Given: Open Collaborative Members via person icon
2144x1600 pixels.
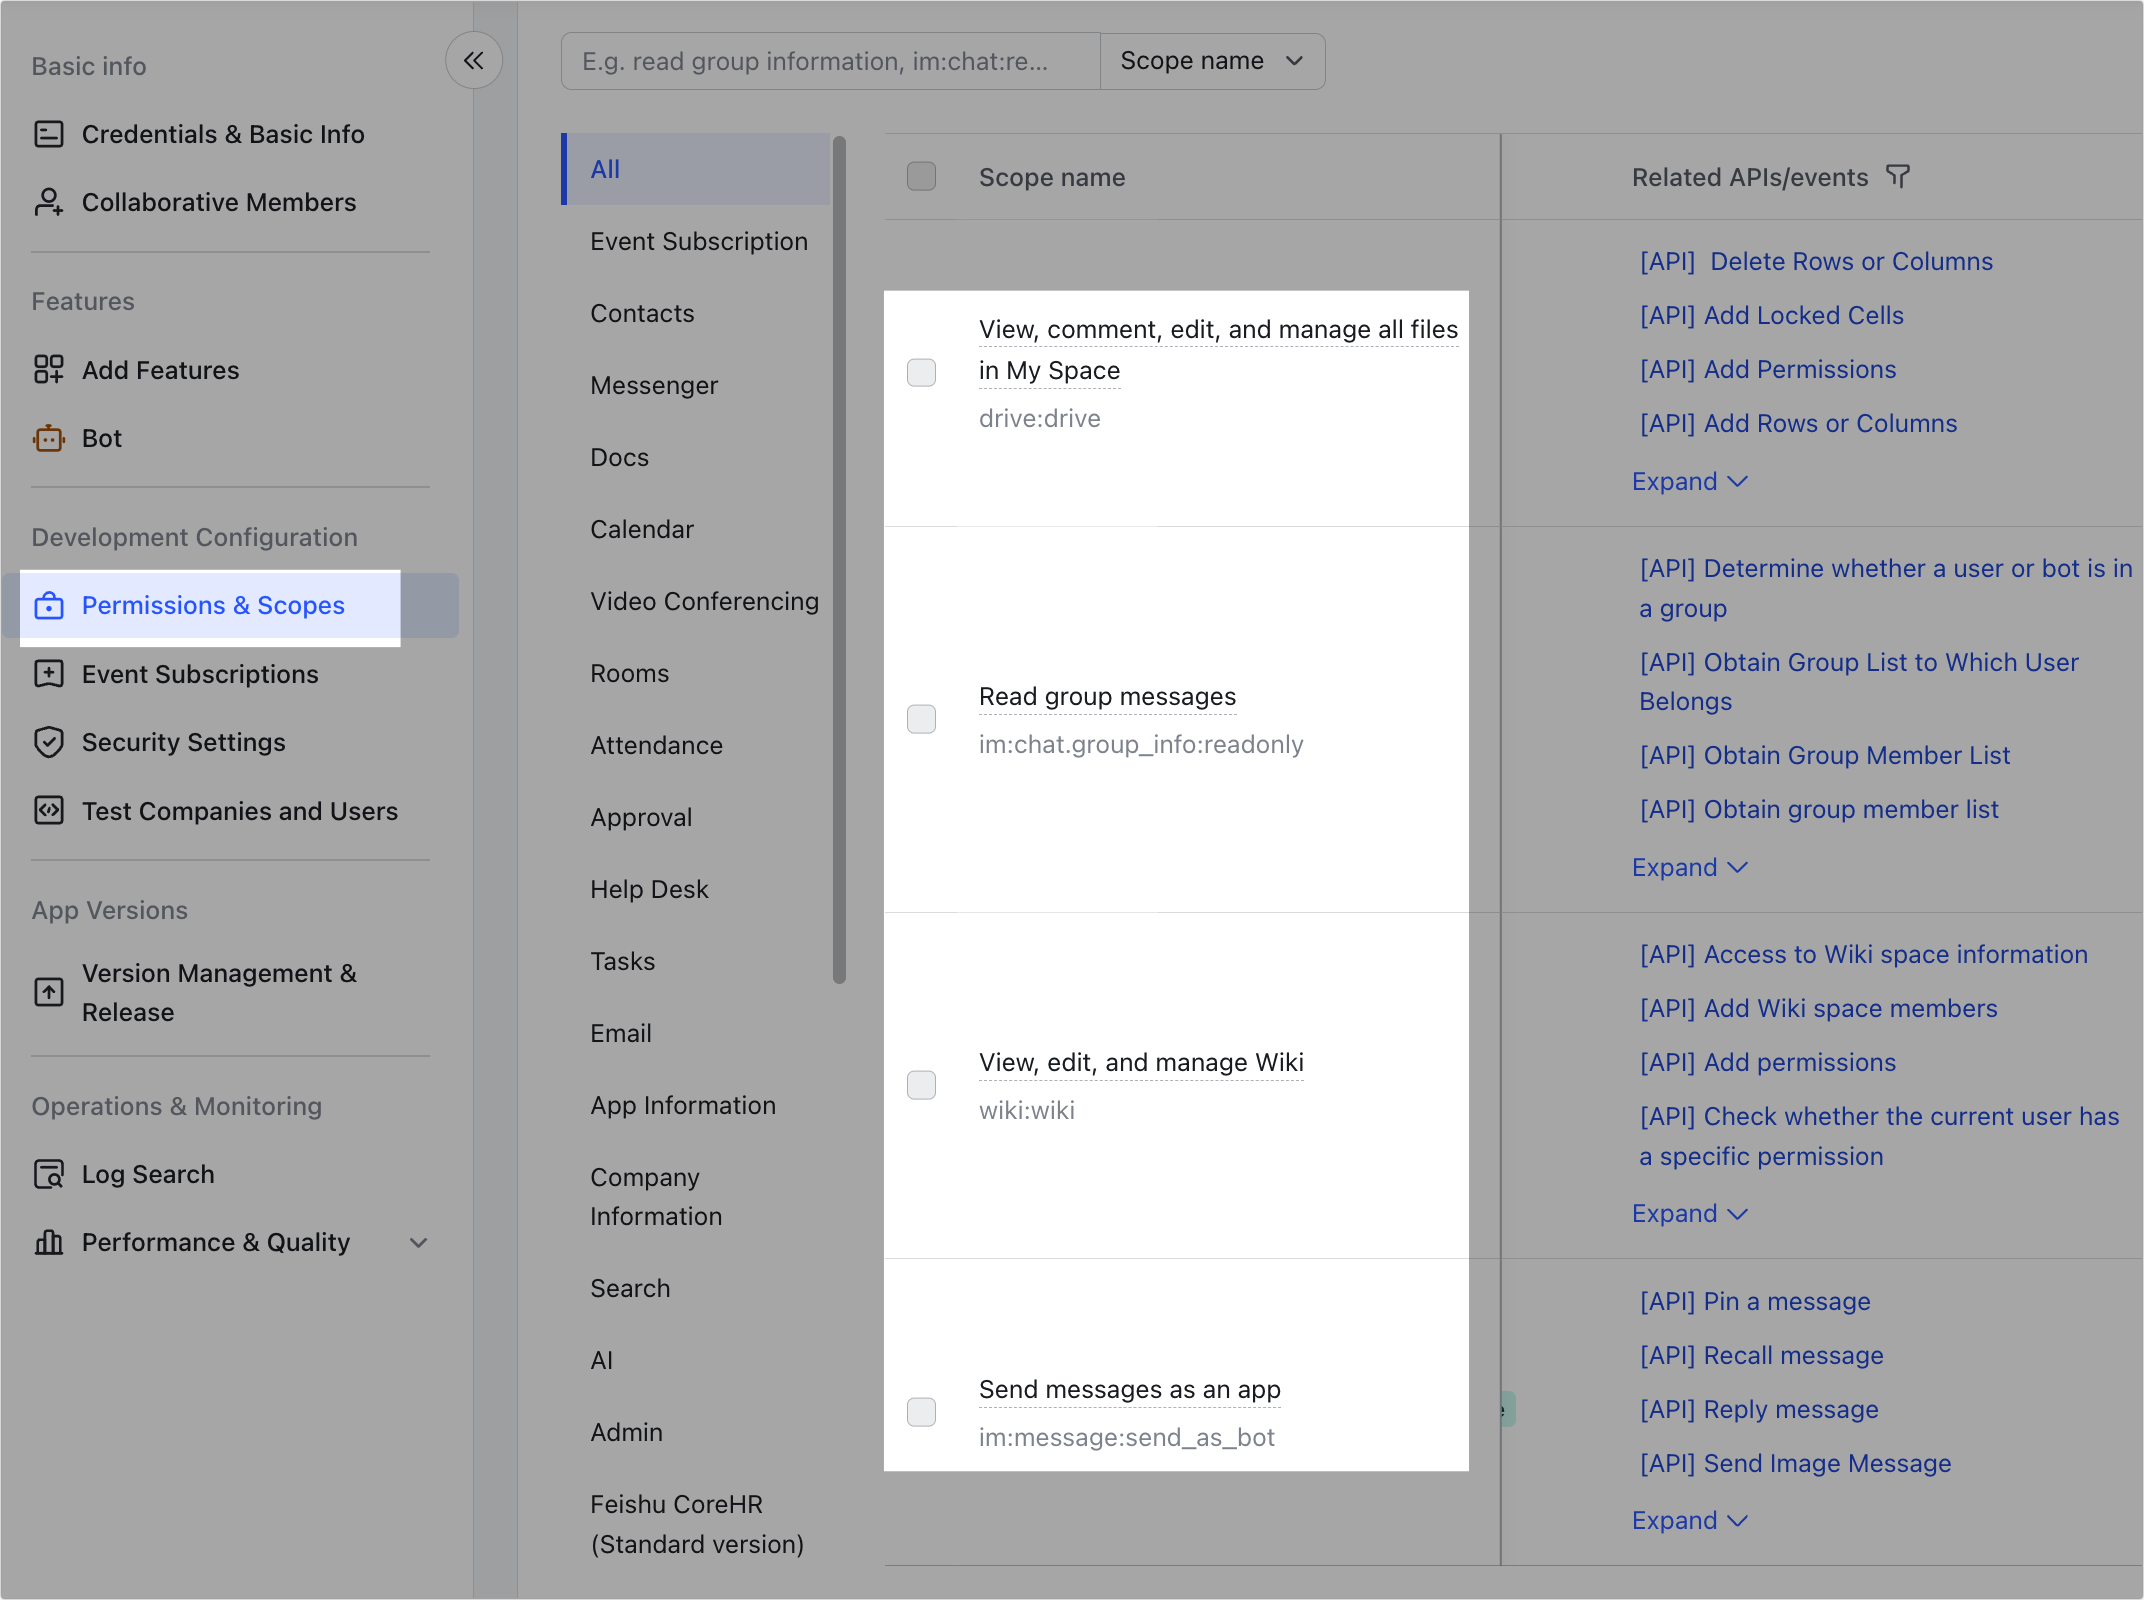Looking at the screenshot, I should [x=48, y=202].
